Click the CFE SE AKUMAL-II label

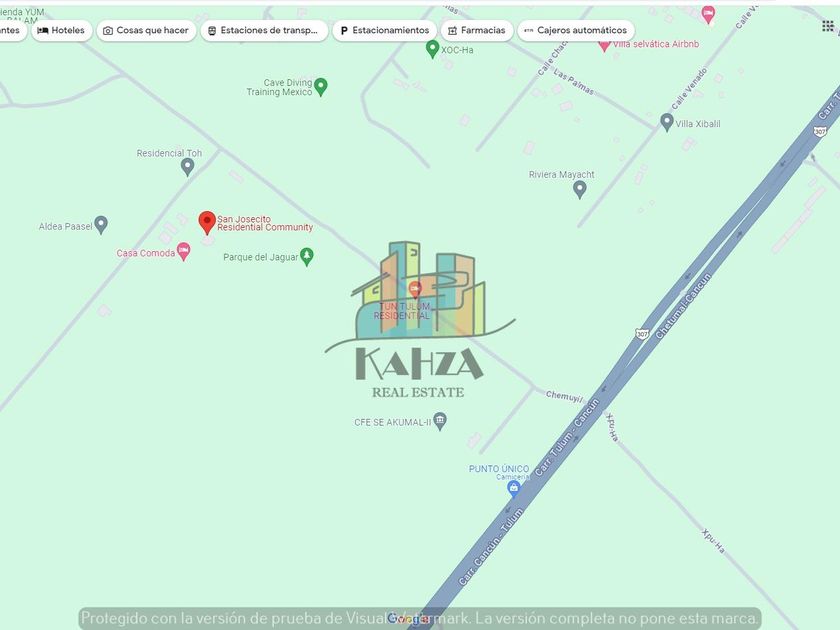(x=393, y=422)
